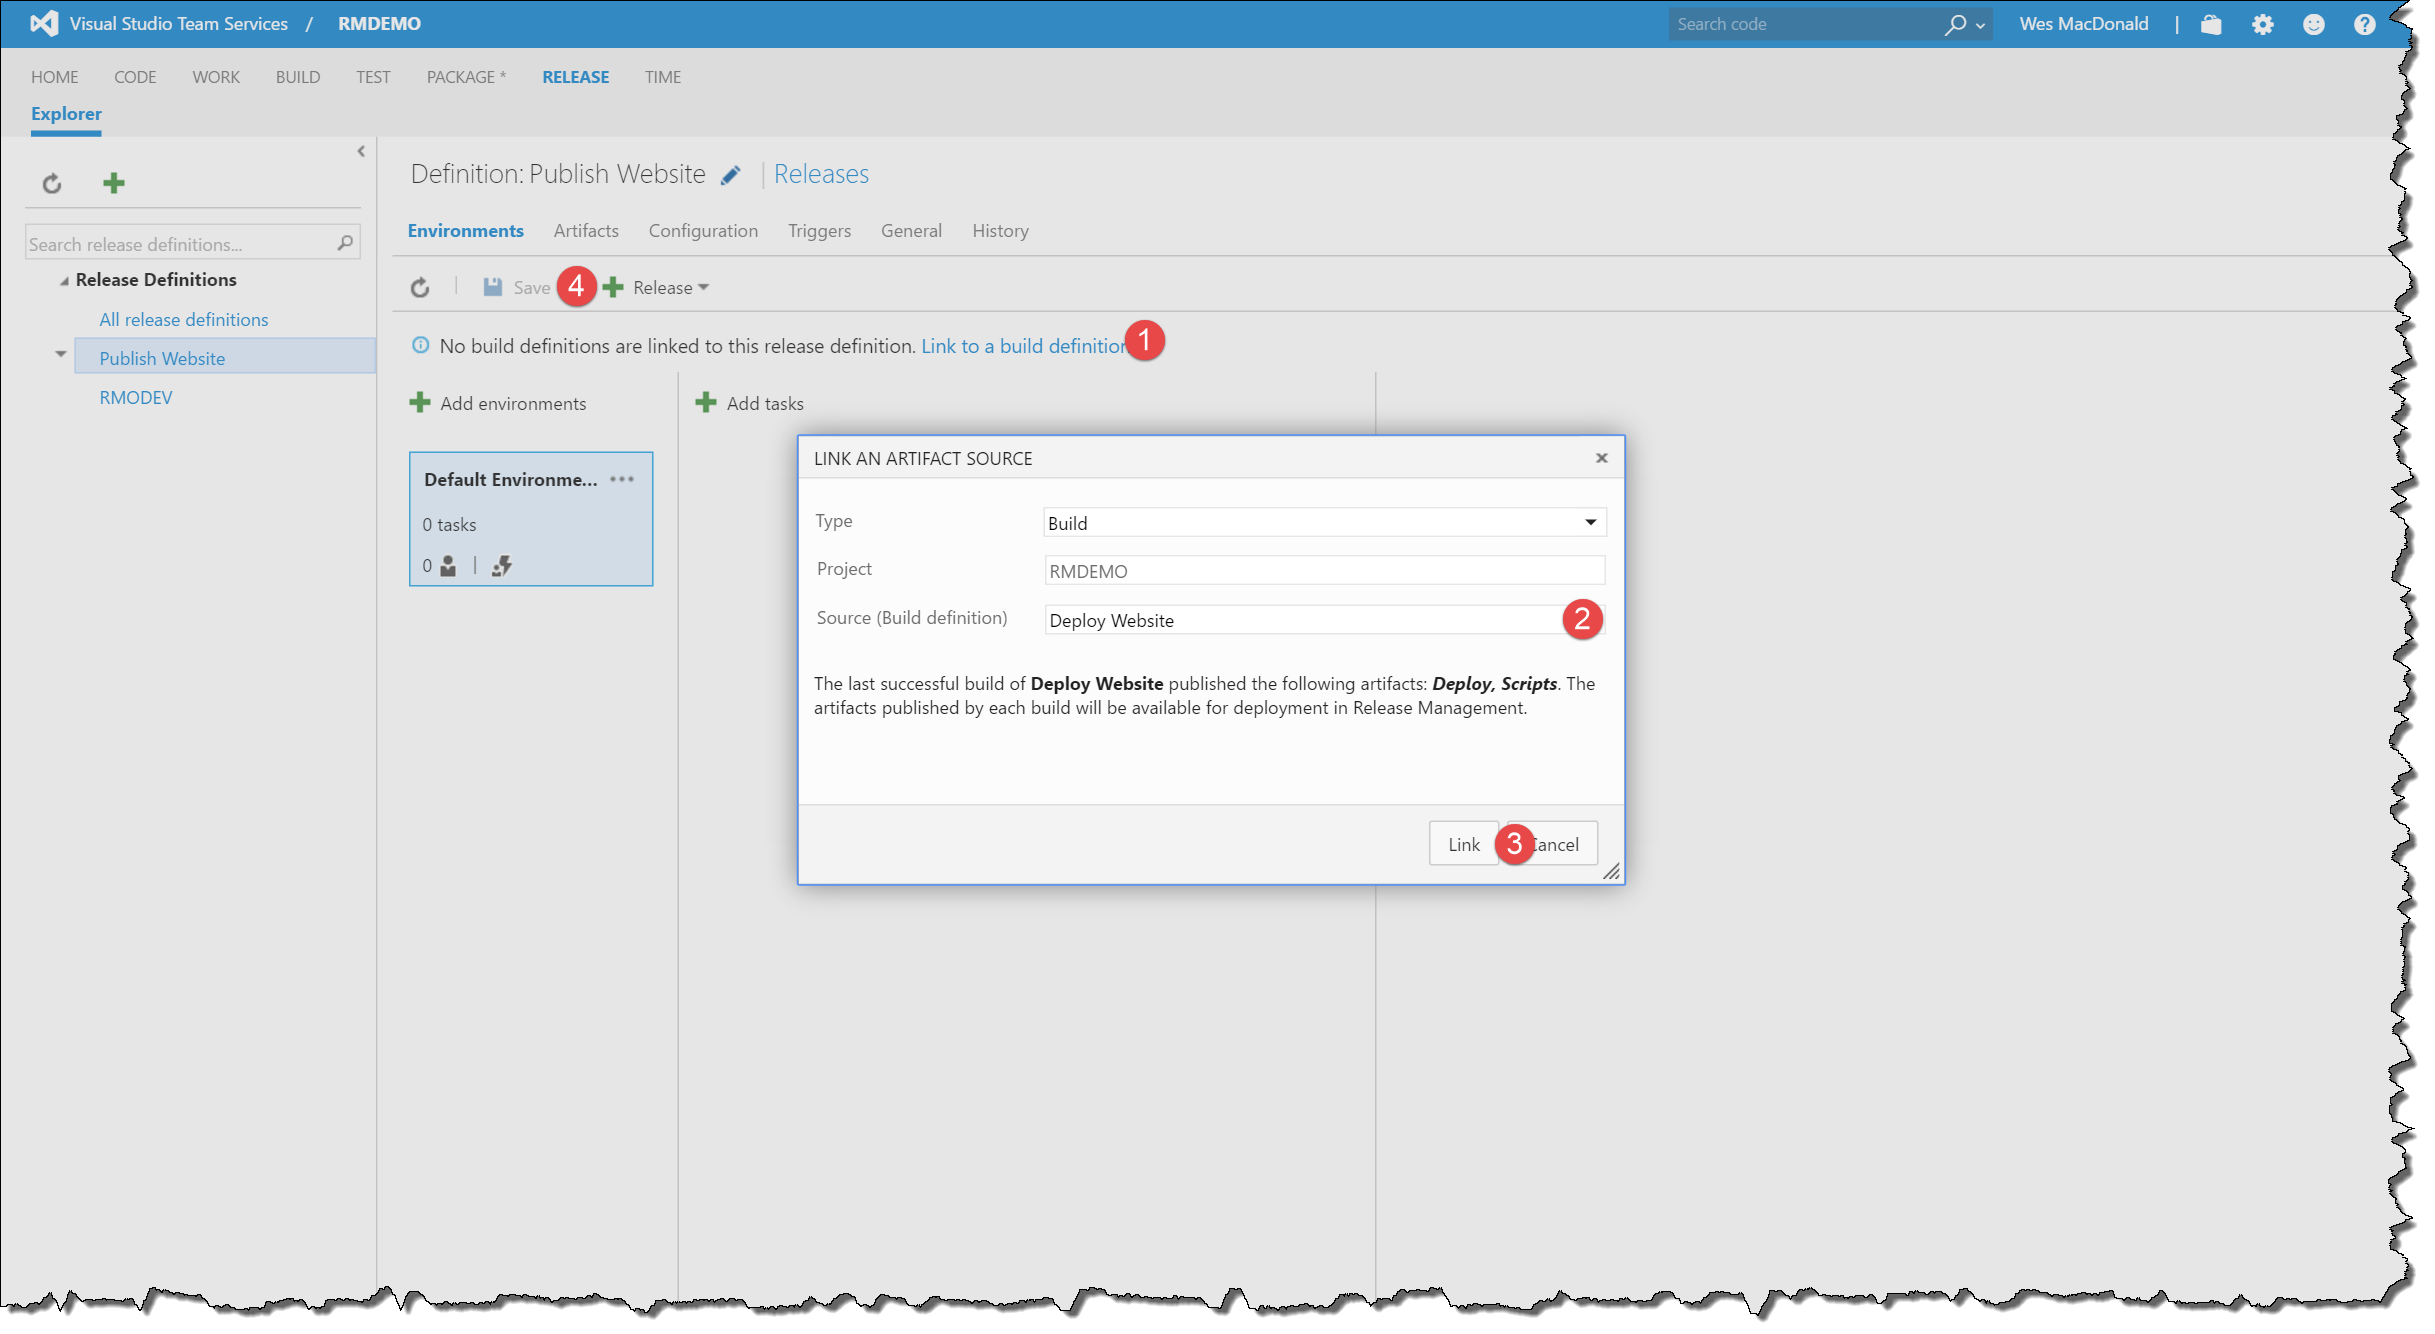
Task: Click the Link button in dialog
Action: pos(1463,845)
